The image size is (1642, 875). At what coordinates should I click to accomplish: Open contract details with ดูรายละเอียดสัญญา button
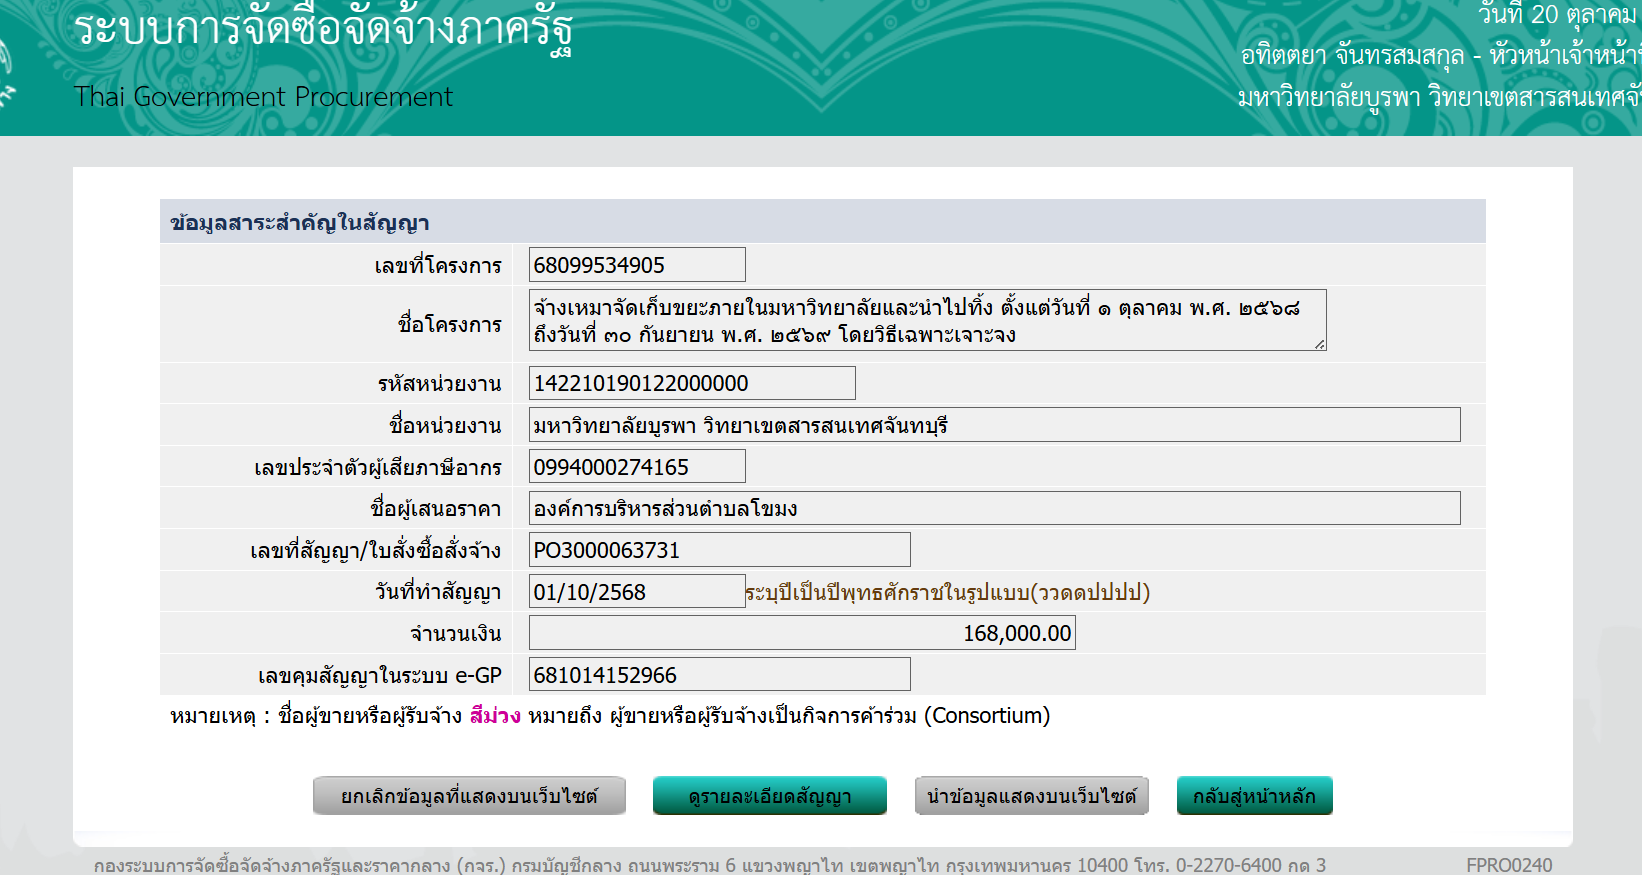pos(769,796)
